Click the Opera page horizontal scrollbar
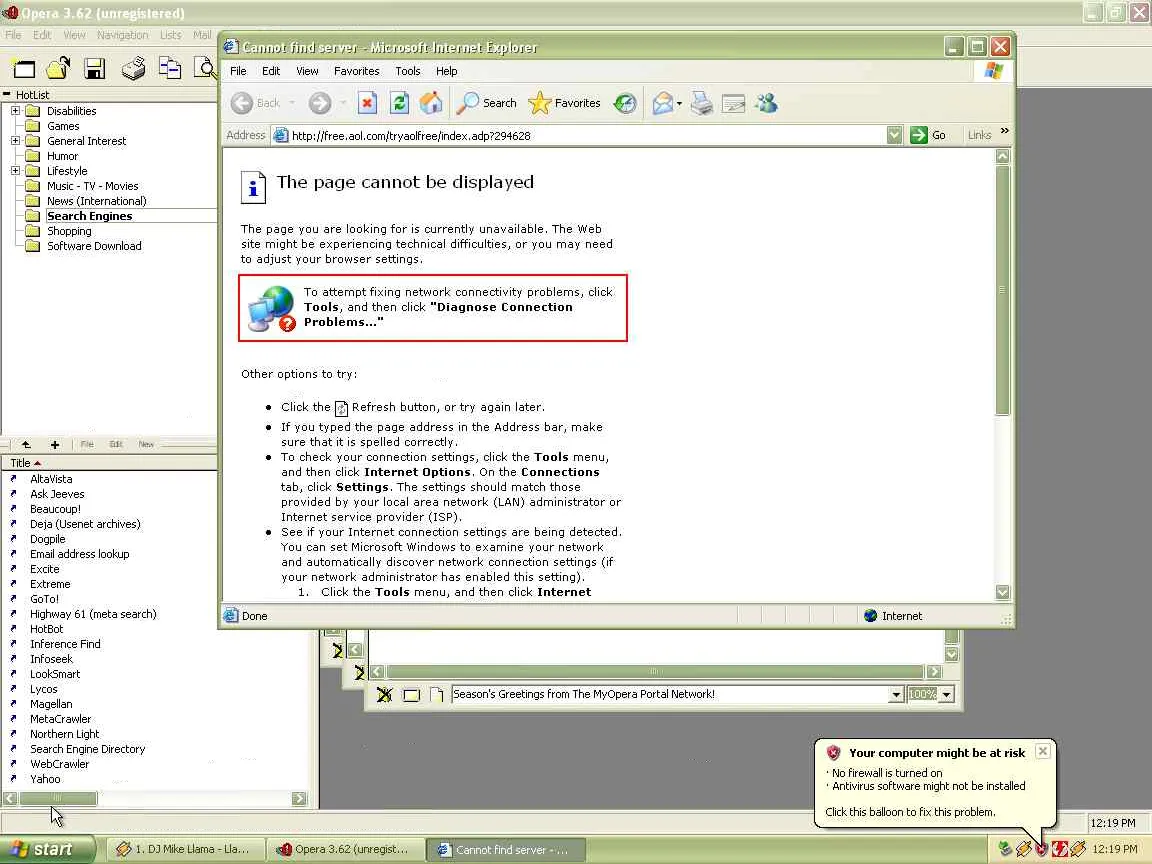 point(655,672)
